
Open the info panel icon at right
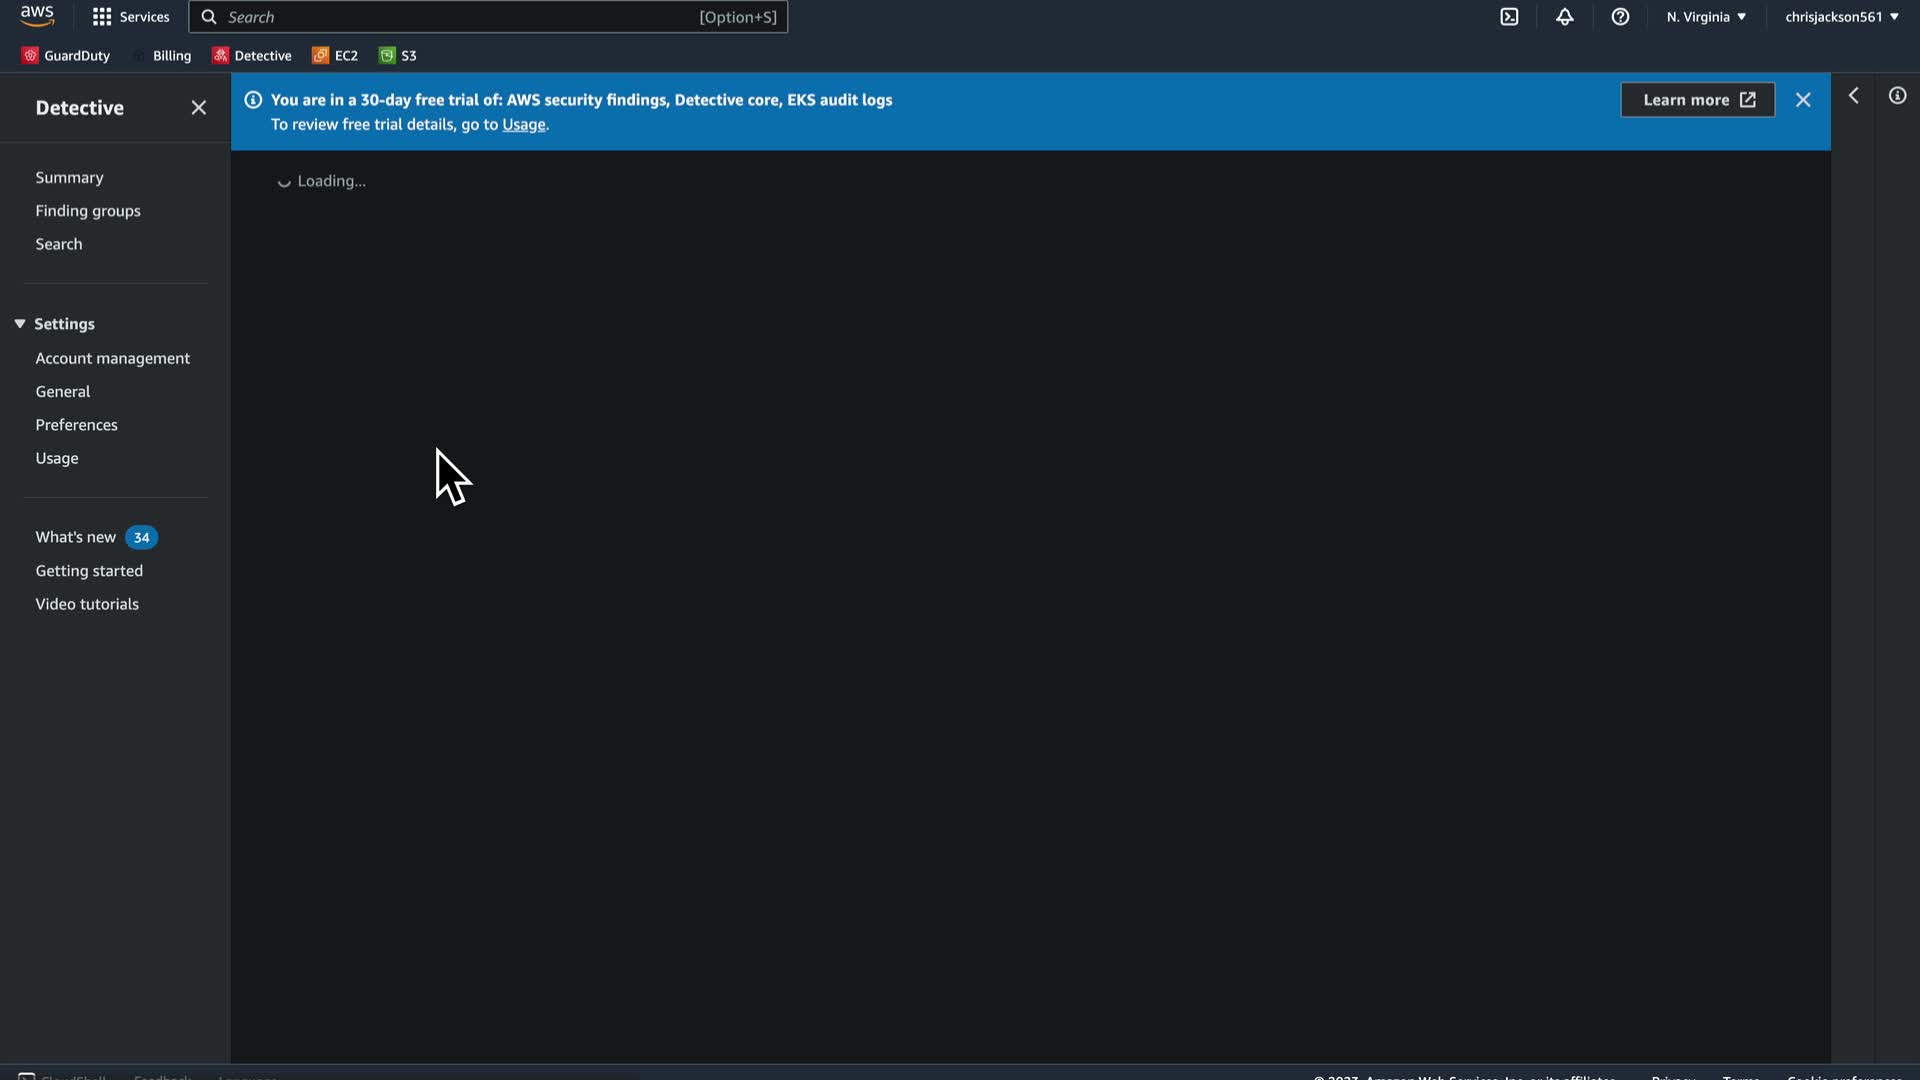[x=1897, y=96]
